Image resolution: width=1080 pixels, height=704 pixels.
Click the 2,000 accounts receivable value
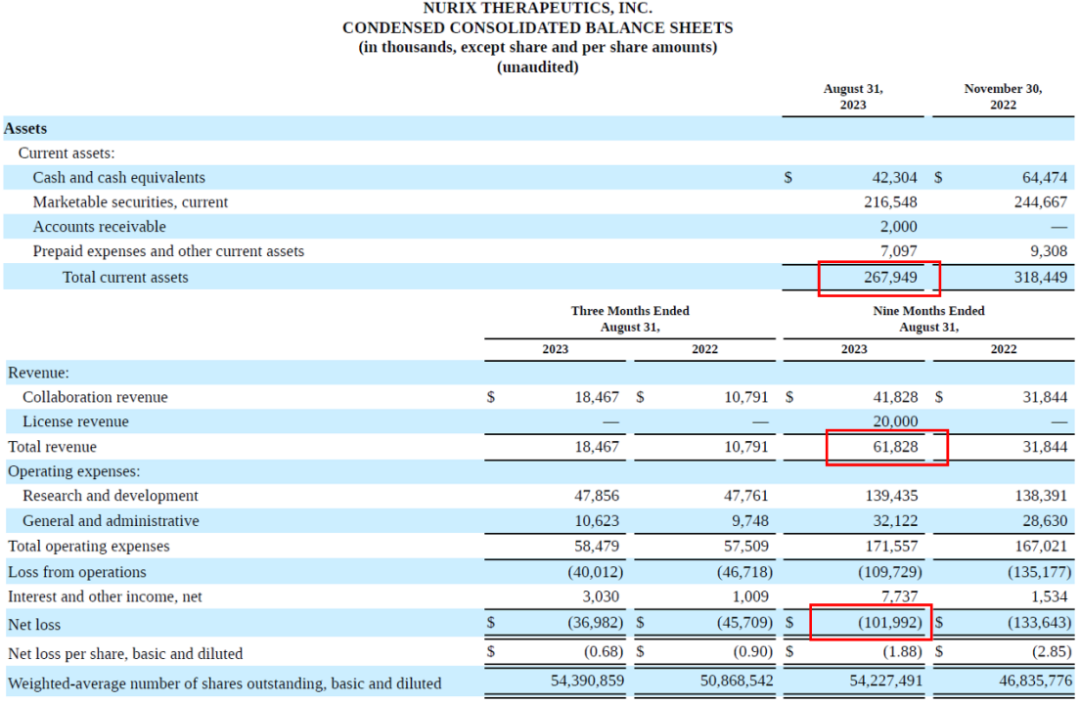[x=898, y=227]
